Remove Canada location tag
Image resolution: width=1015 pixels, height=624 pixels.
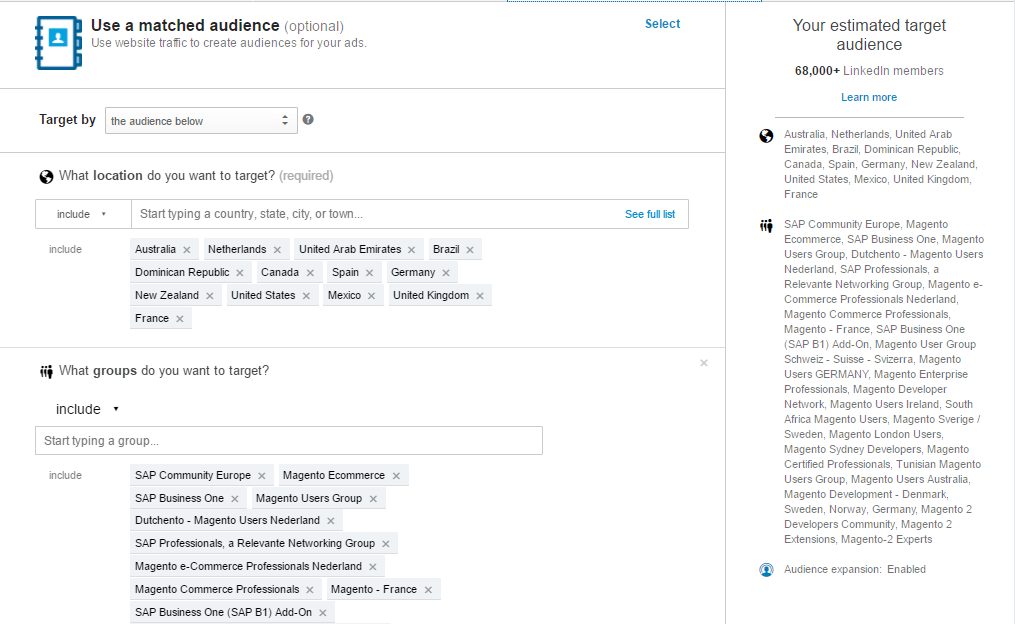tap(310, 273)
